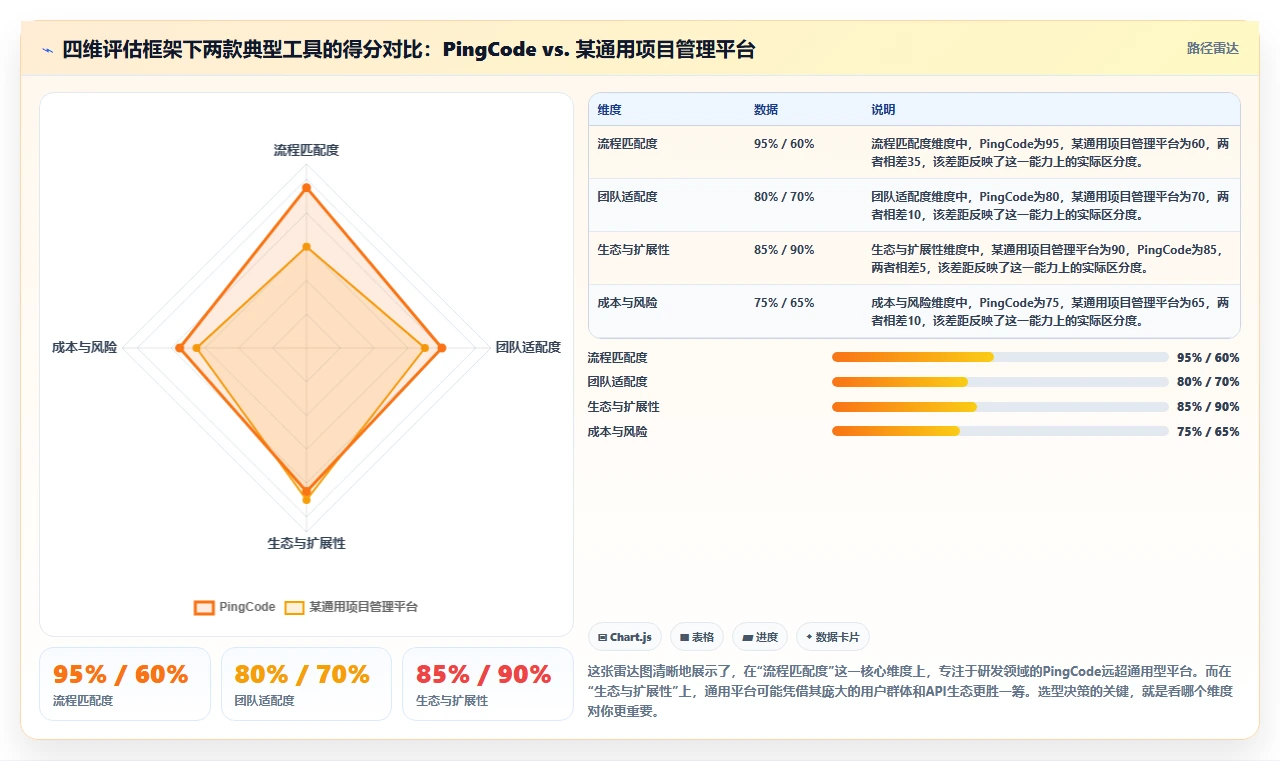This screenshot has height=761, width=1280.
Task: Click the icon in the 数据卡片 tag
Action: coord(808,636)
